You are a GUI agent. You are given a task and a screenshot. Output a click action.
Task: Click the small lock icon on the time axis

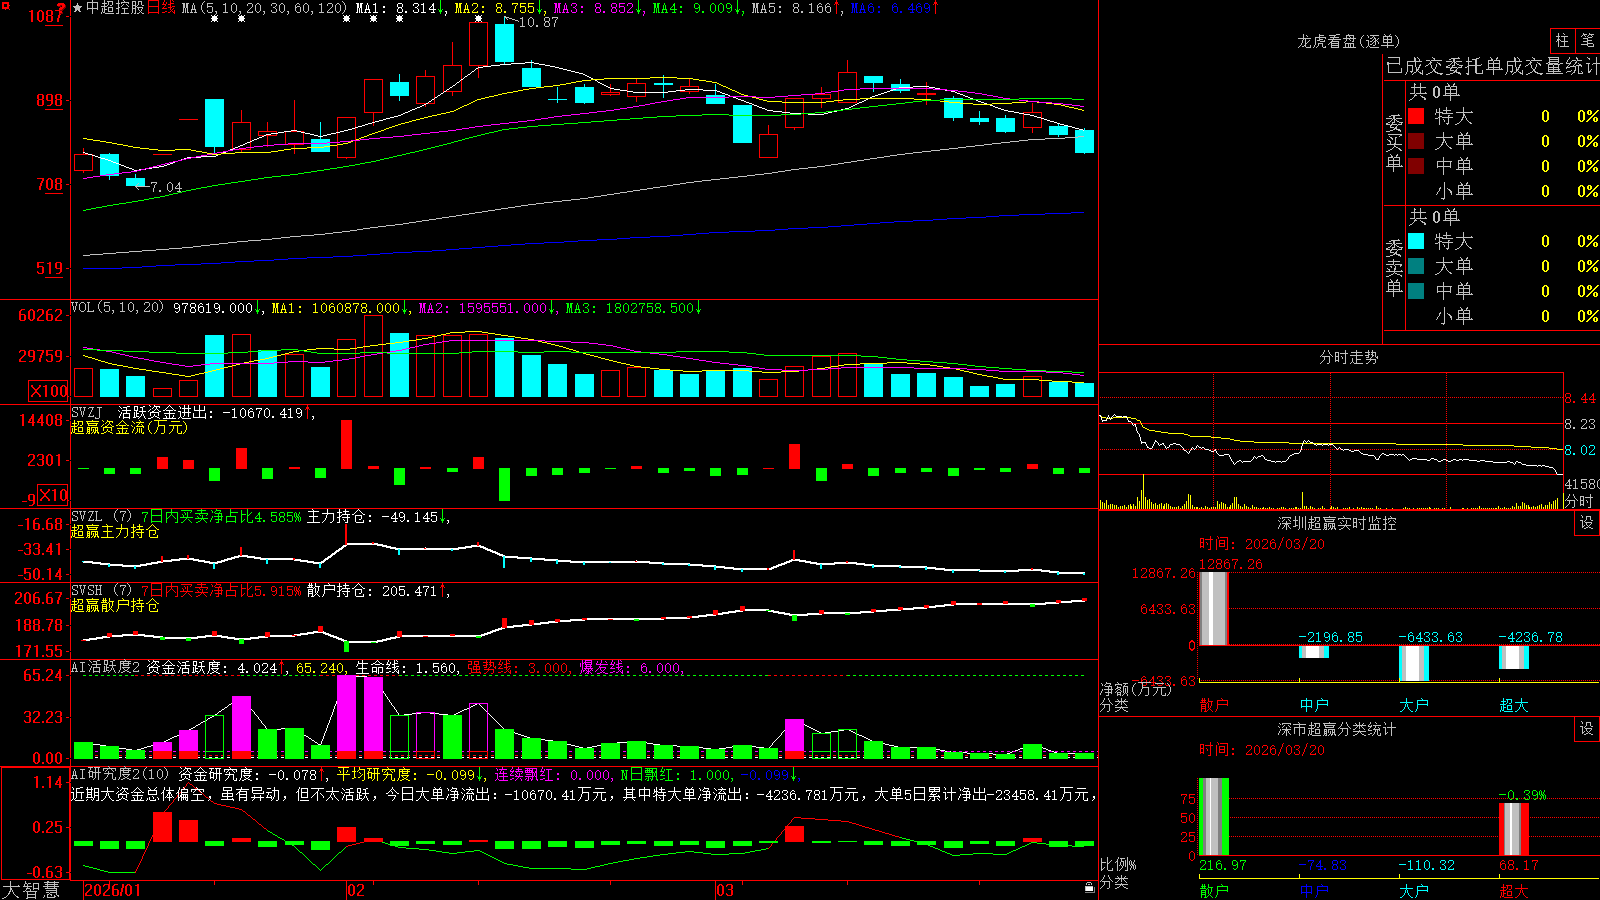tap(1089, 887)
